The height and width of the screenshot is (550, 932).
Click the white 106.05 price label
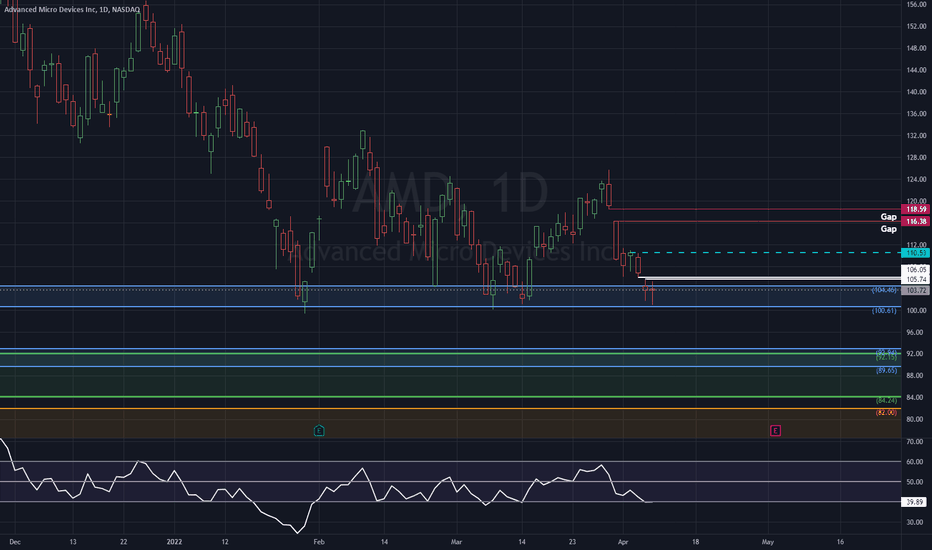(x=916, y=270)
